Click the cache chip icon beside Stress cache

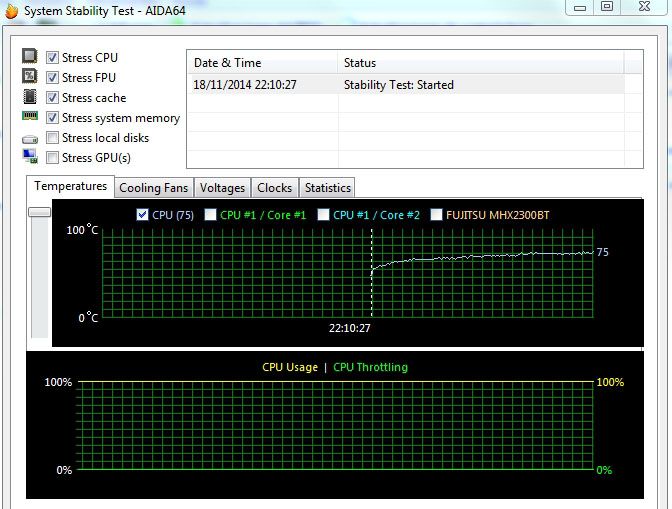click(30, 96)
